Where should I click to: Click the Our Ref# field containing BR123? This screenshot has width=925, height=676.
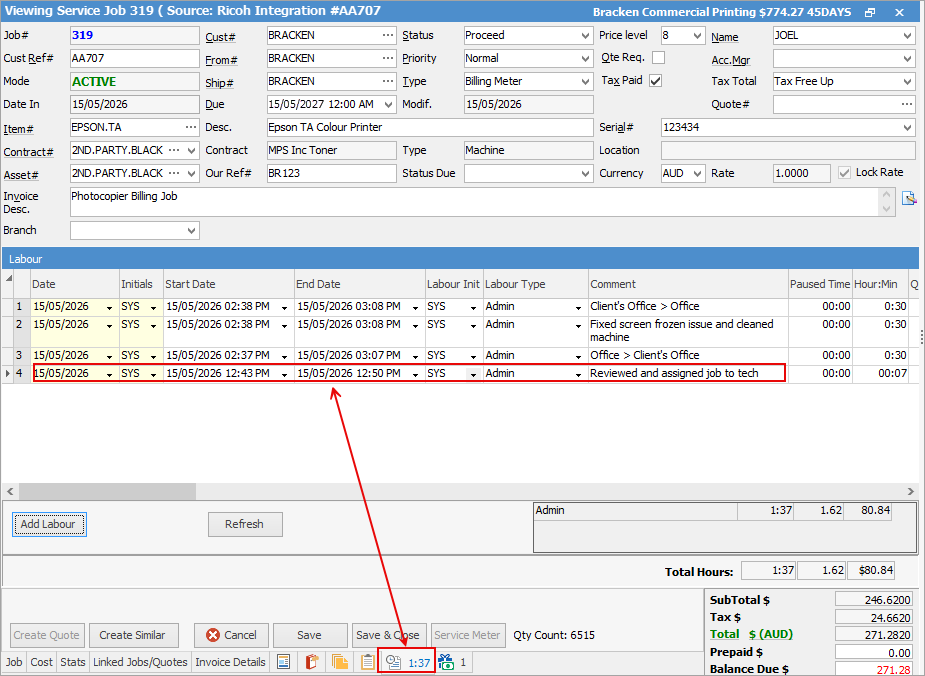pos(332,173)
